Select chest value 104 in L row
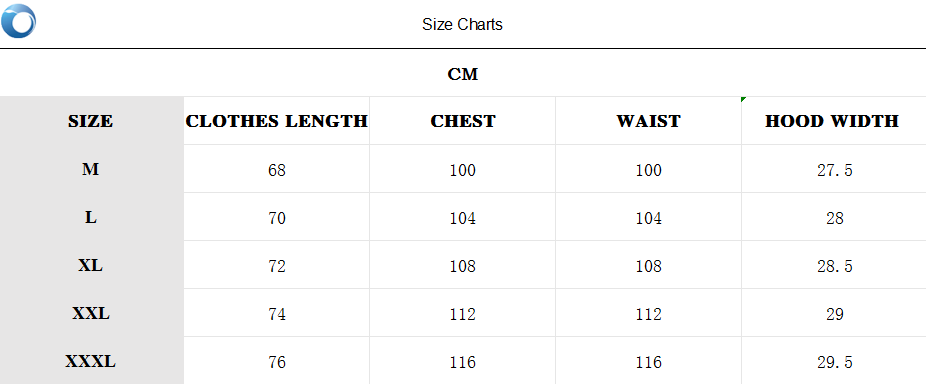Viewport: 926px width, 384px height. pyautogui.click(x=462, y=219)
